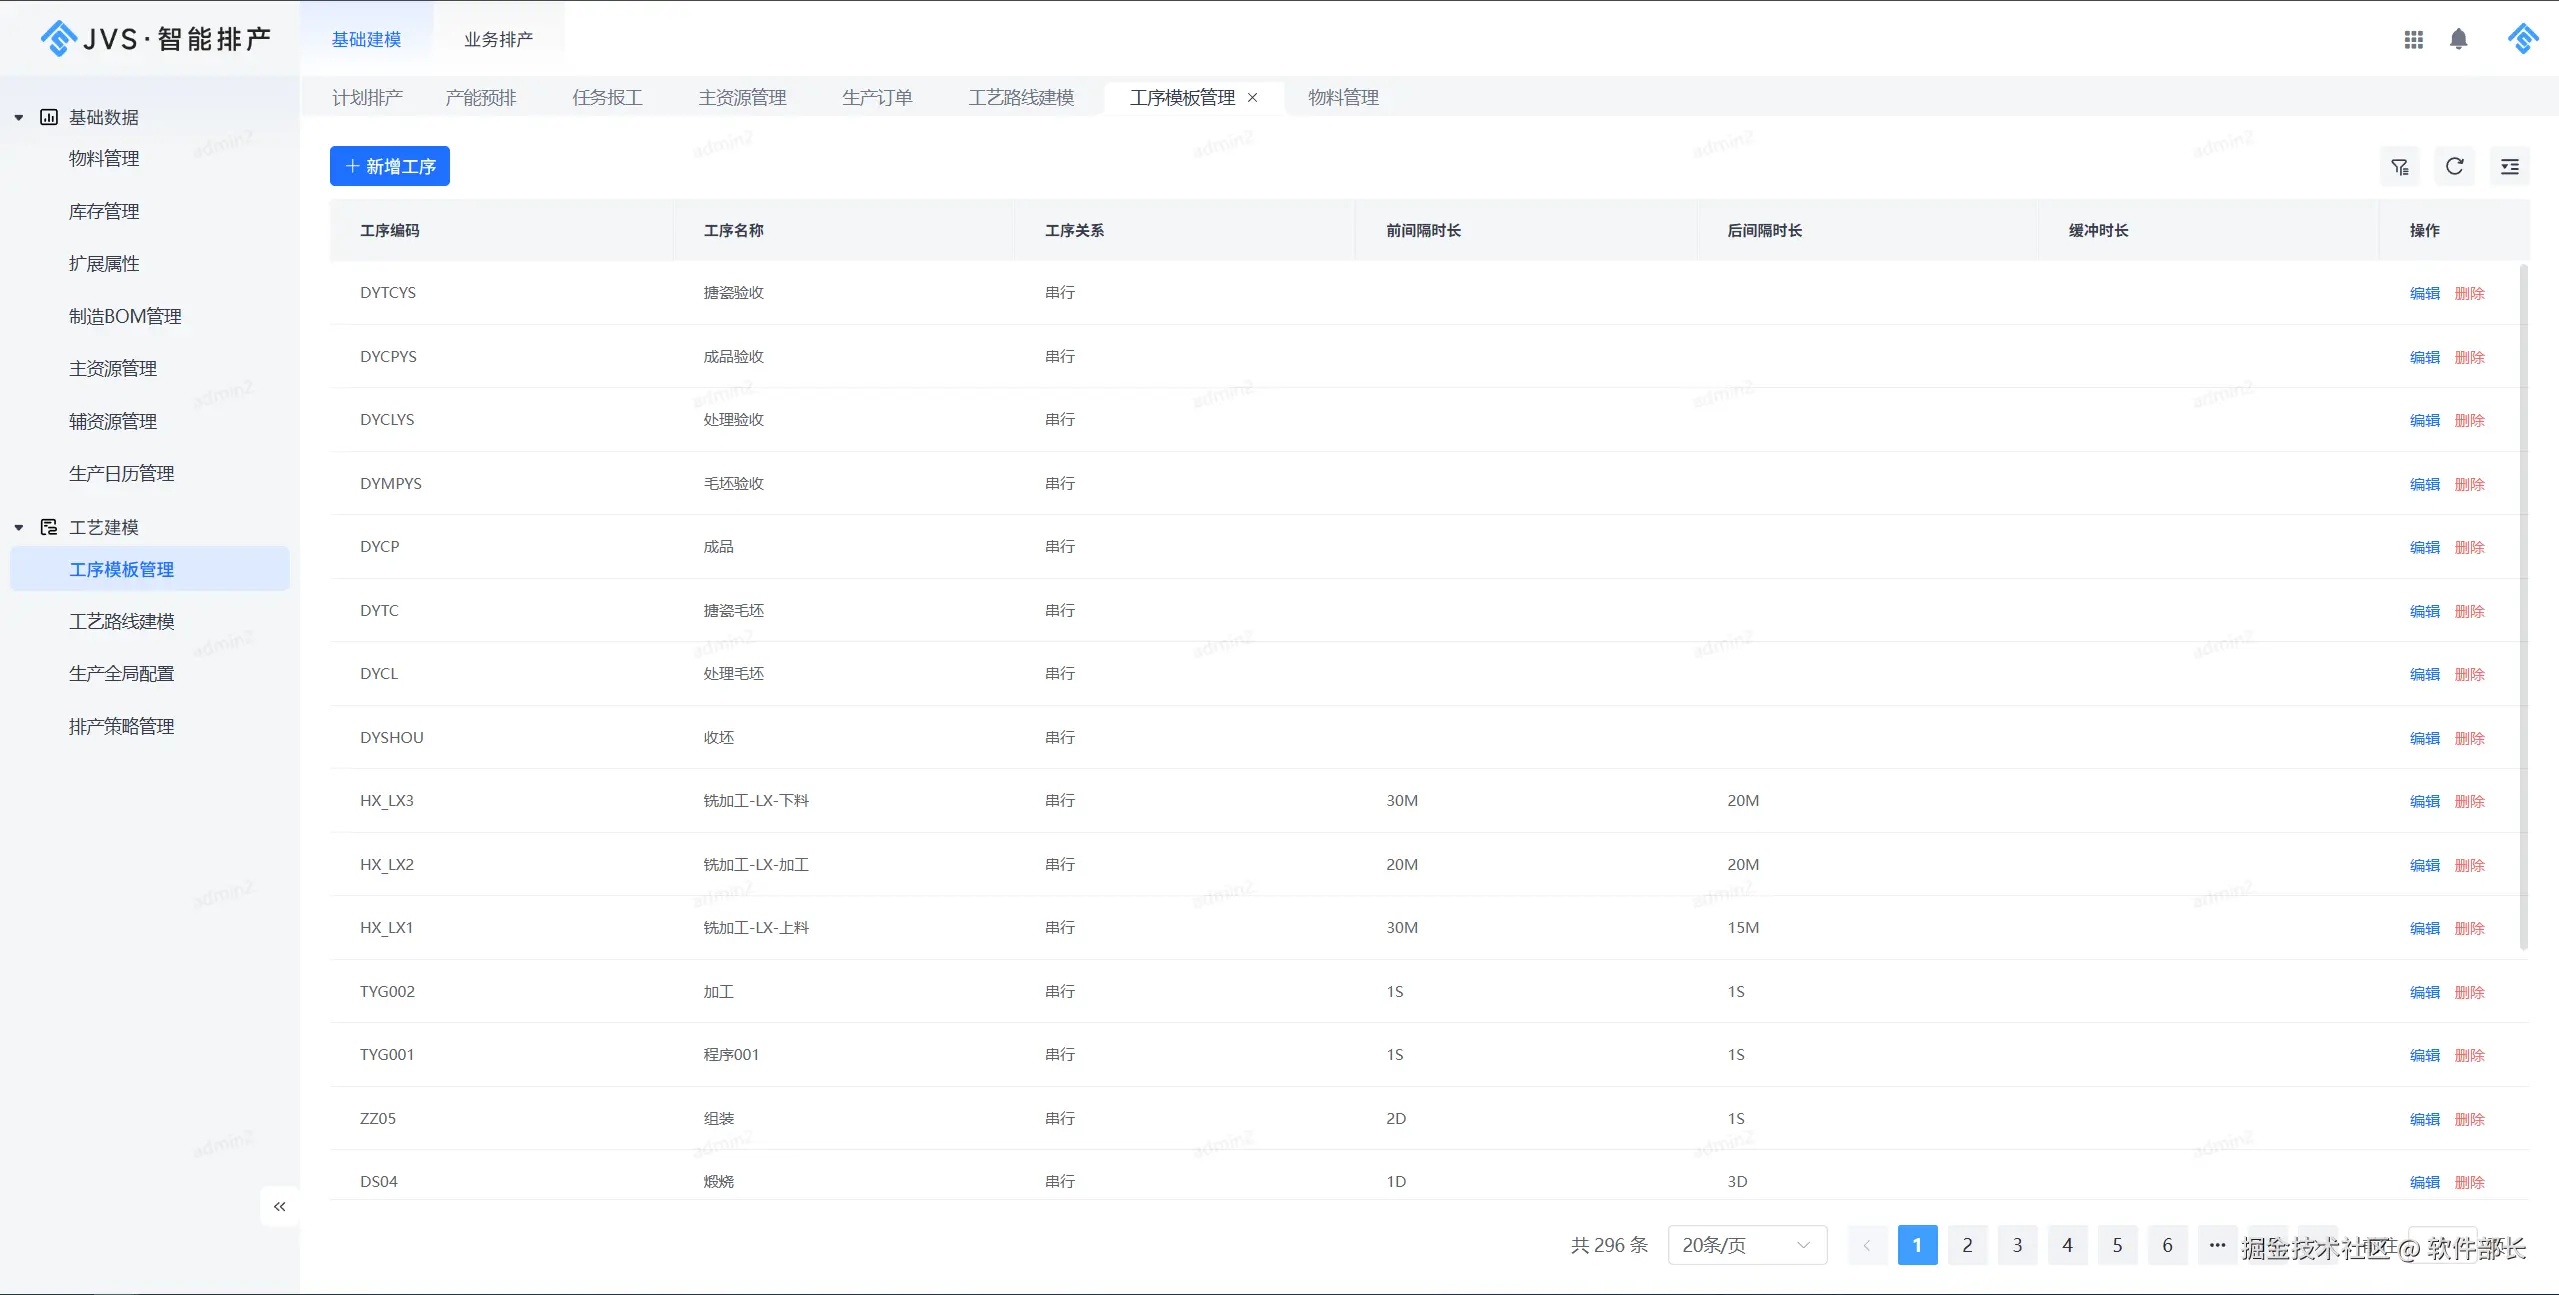Image resolution: width=2559 pixels, height=1295 pixels.
Task: Switch to the 业务排产 top tab
Action: tap(498, 40)
